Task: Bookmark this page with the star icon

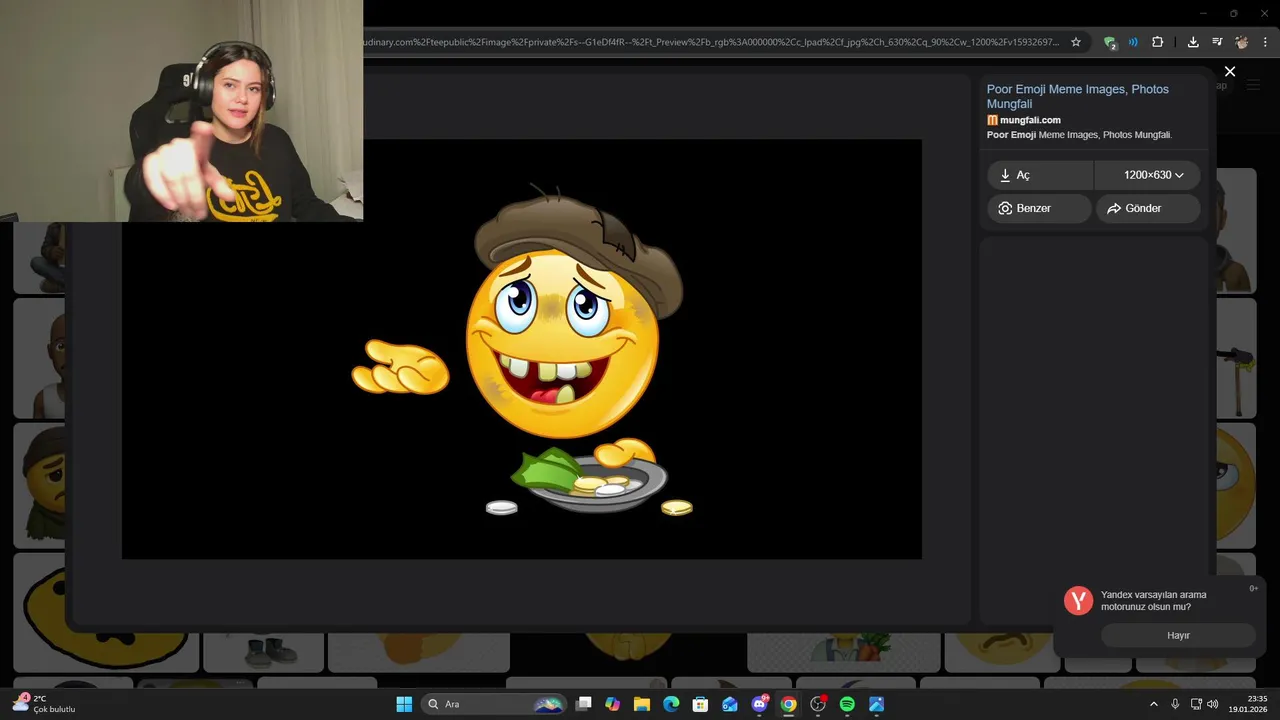Action: pyautogui.click(x=1076, y=42)
